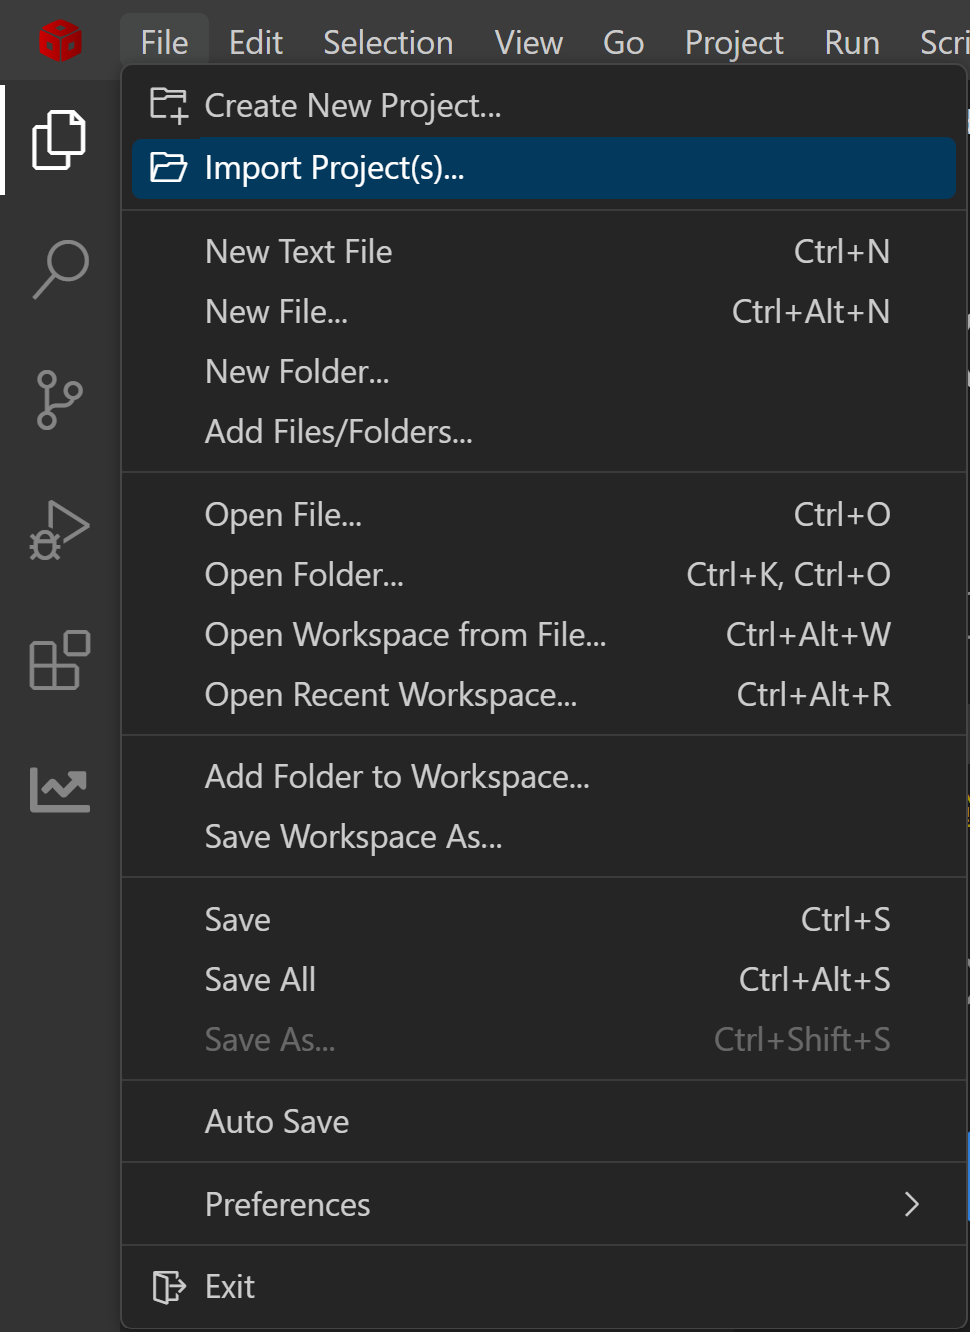This screenshot has width=970, height=1332.
Task: Open the Selection menu
Action: click(388, 43)
